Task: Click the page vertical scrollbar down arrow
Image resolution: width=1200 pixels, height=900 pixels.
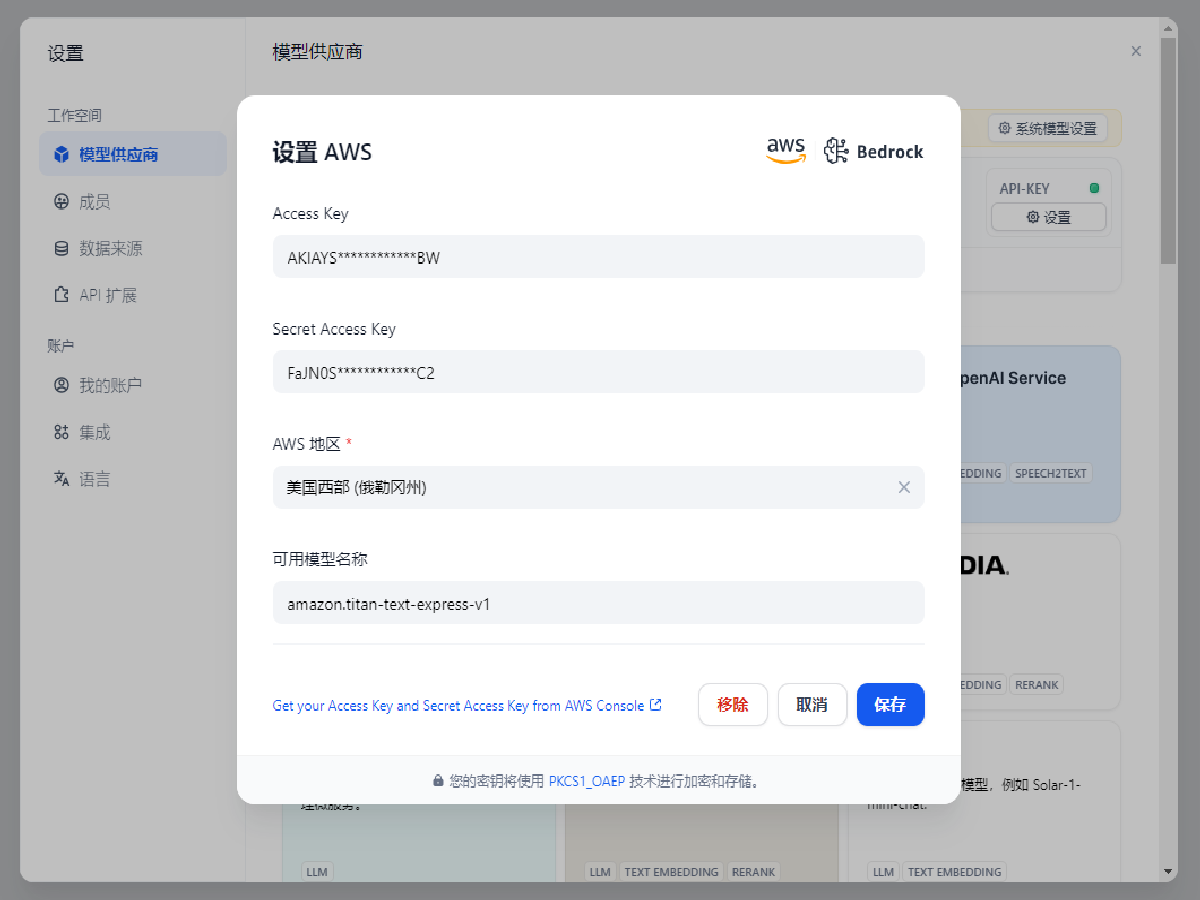Action: (1169, 872)
